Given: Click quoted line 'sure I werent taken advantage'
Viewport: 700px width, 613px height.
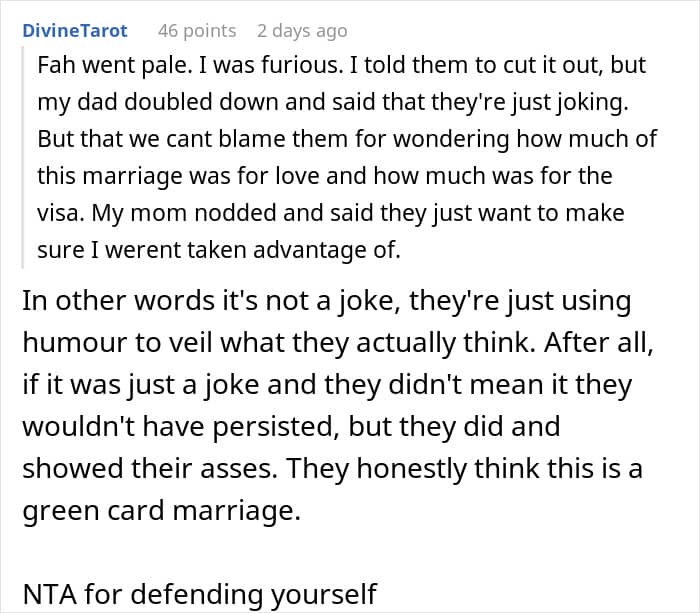Looking at the screenshot, I should pos(219,250).
